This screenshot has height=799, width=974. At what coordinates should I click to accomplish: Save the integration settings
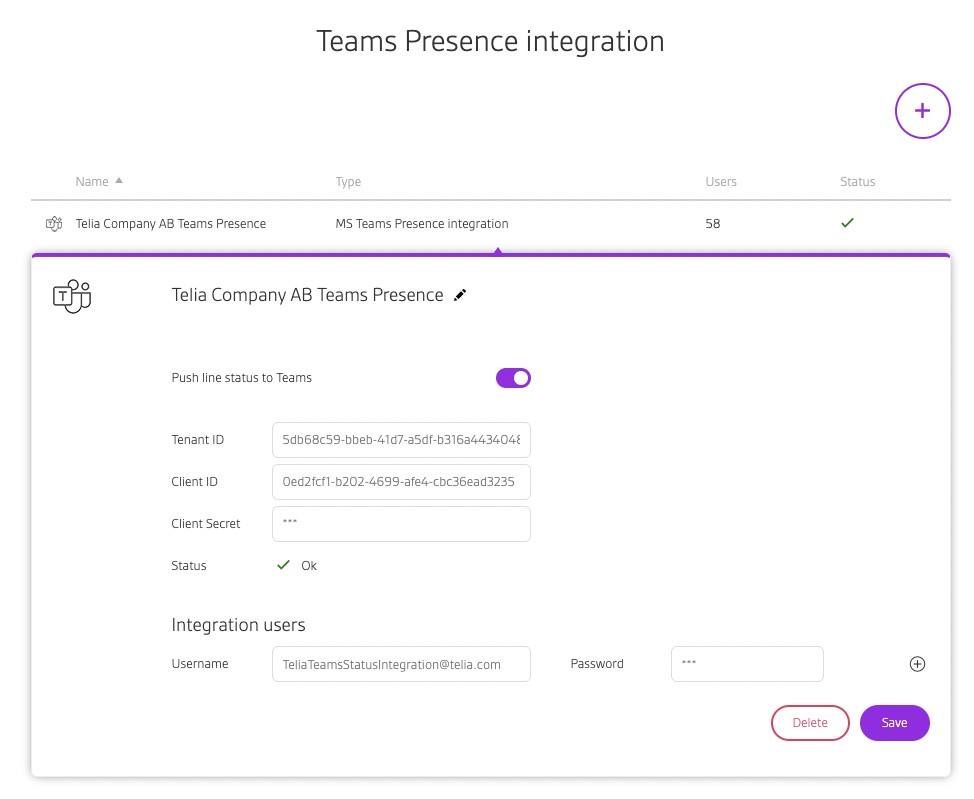pyautogui.click(x=894, y=723)
